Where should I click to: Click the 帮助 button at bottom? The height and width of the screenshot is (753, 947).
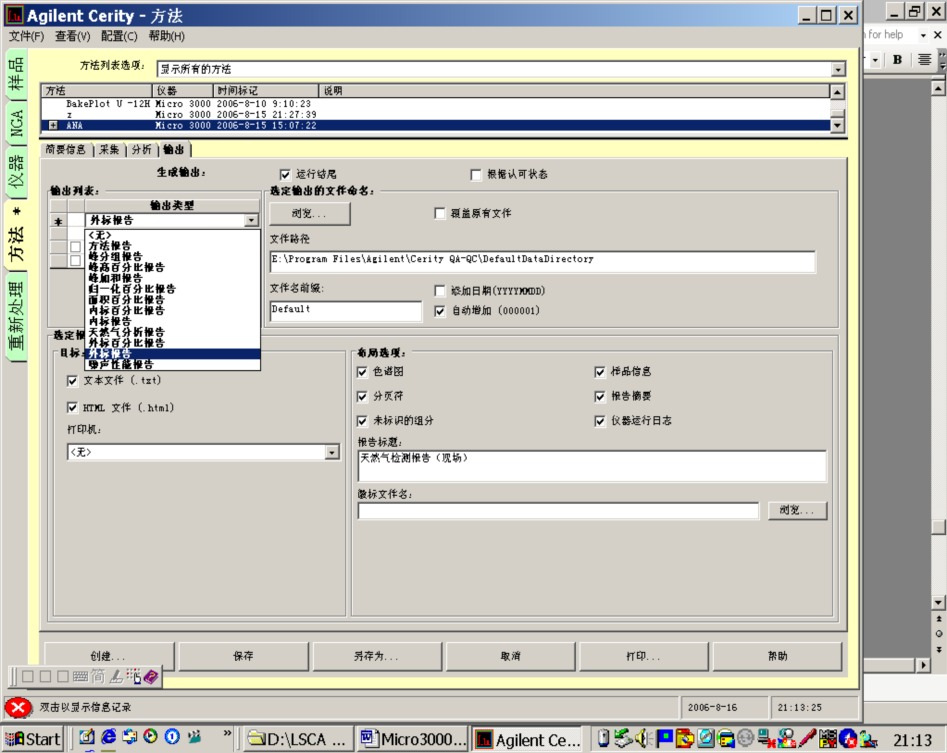pyautogui.click(x=777, y=656)
